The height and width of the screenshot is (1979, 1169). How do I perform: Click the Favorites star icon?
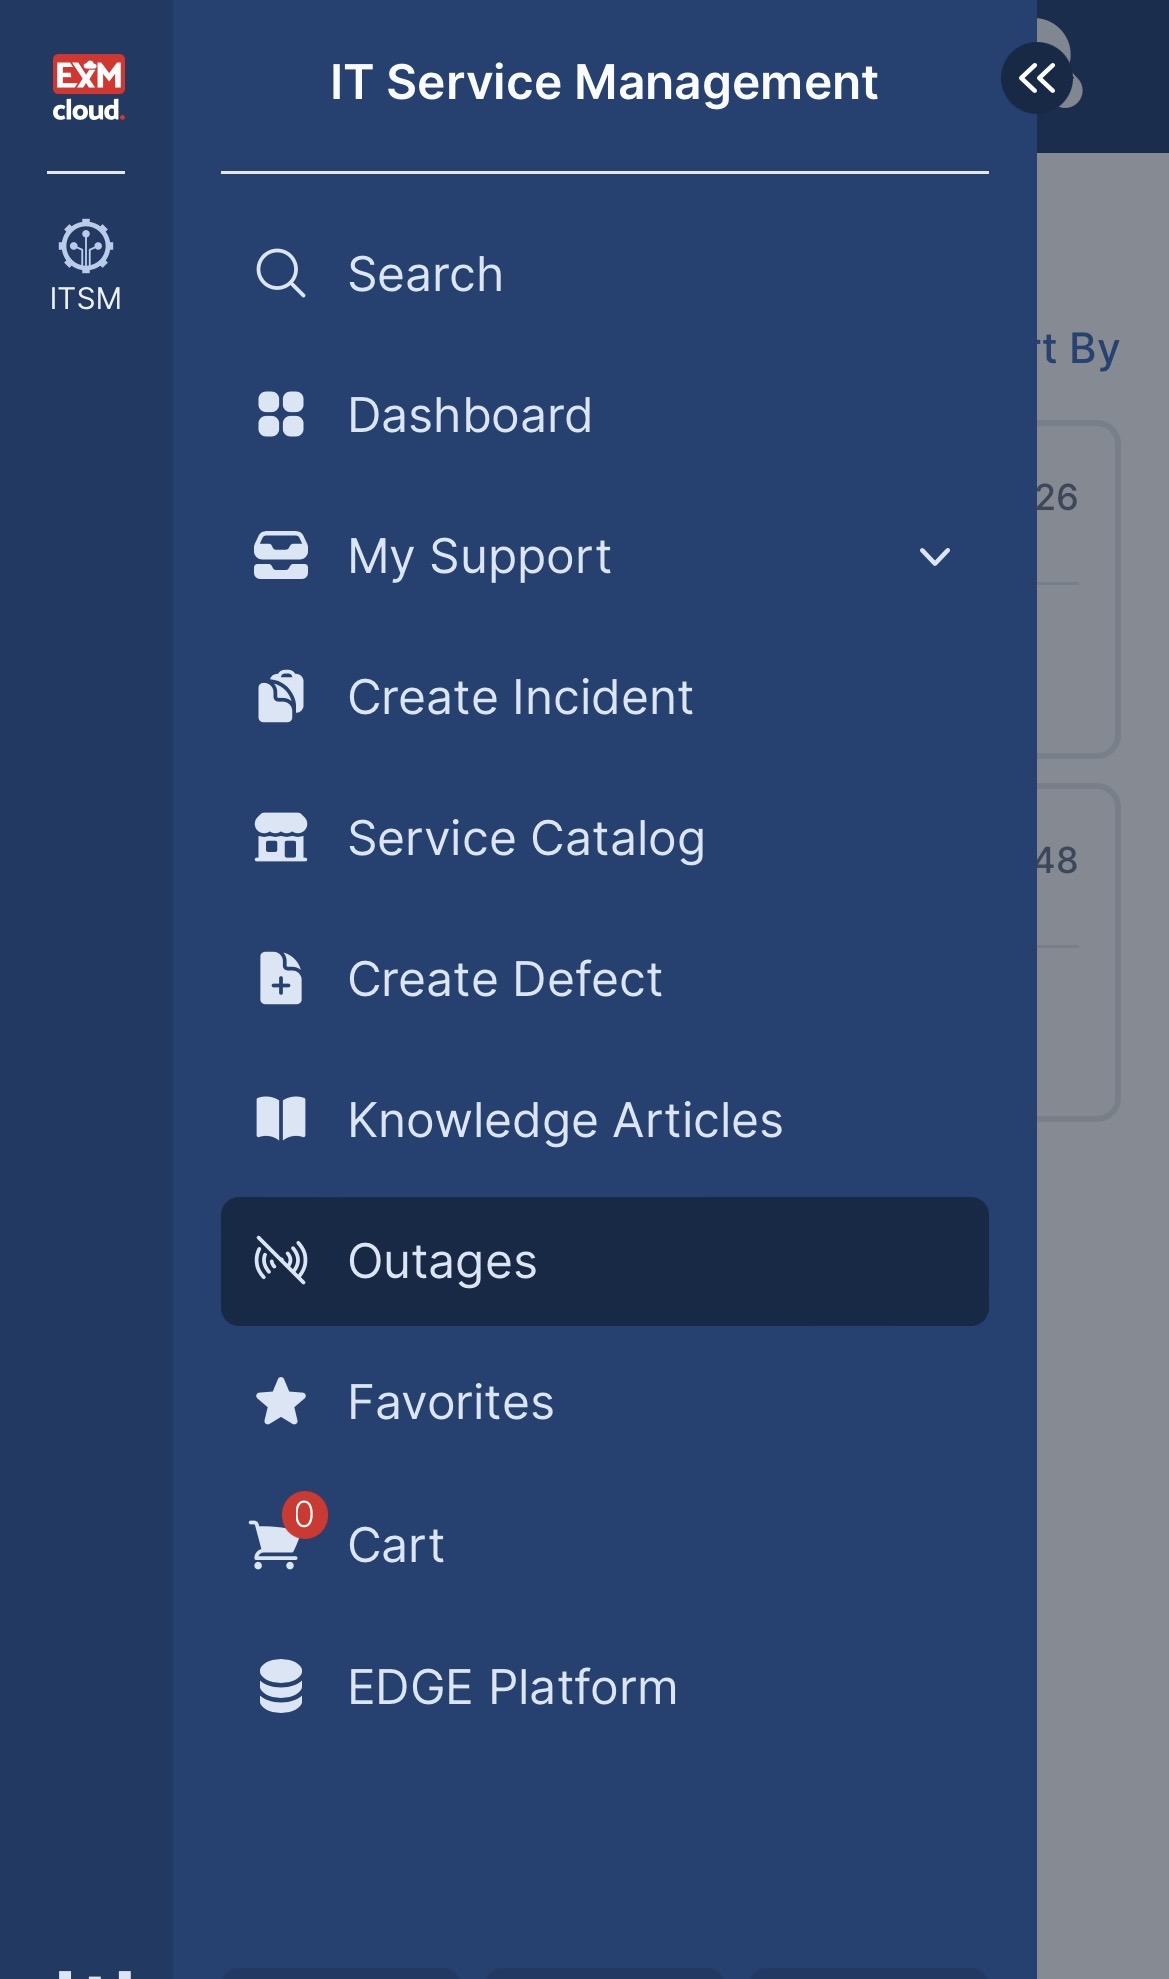(280, 1402)
